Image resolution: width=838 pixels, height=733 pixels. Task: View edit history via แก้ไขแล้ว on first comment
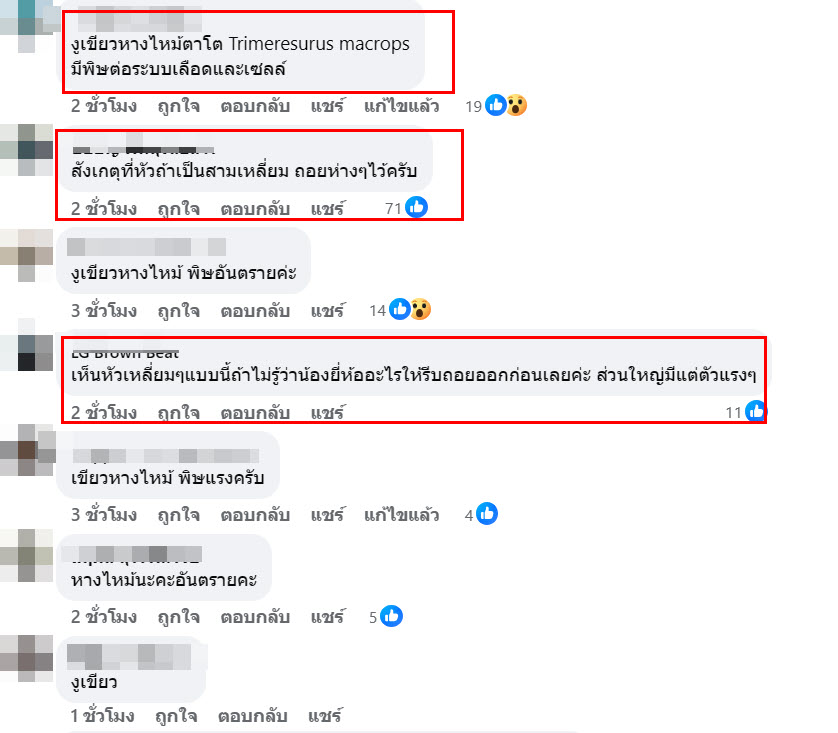point(401,106)
